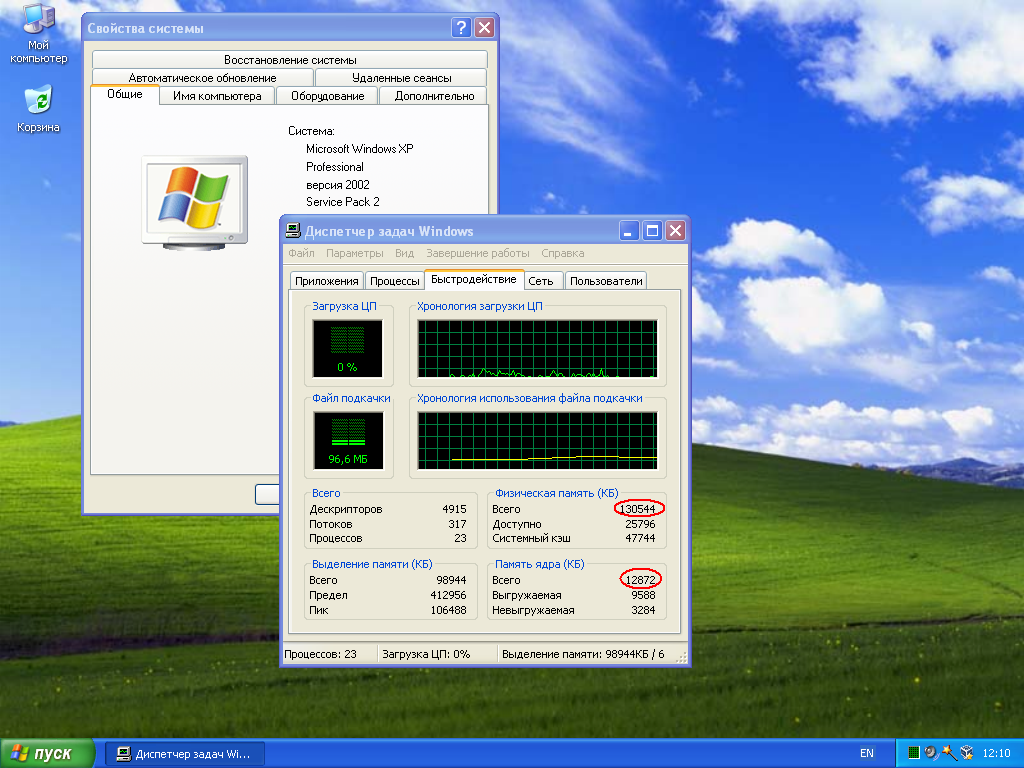Click status bar text Процессов: 23
This screenshot has width=1024, height=768.
321,654
